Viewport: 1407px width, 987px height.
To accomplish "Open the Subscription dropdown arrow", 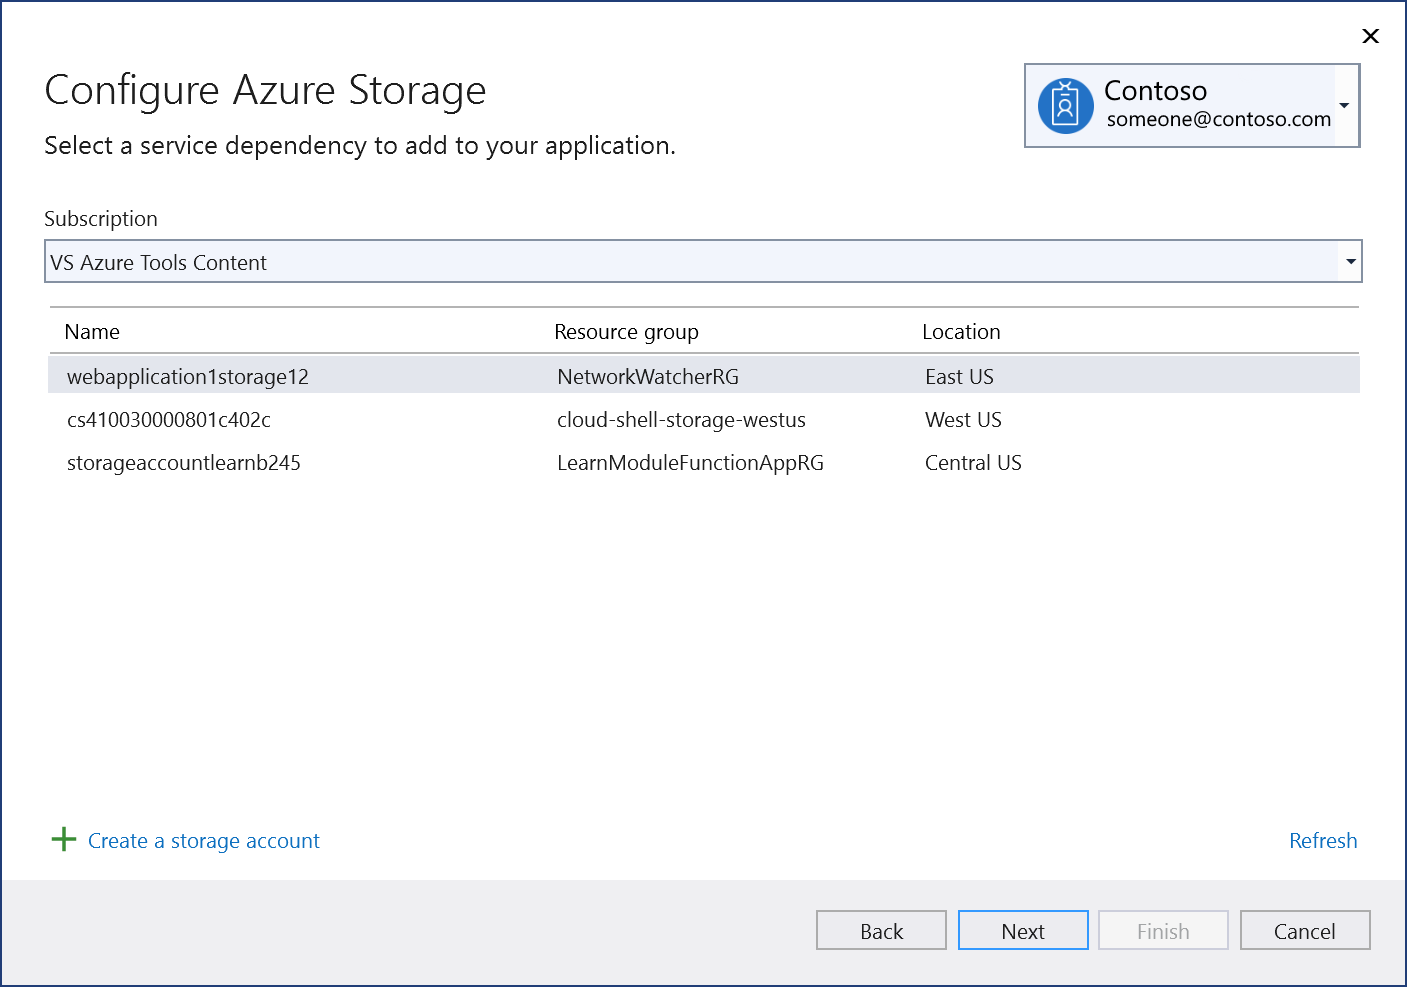I will click(1351, 262).
